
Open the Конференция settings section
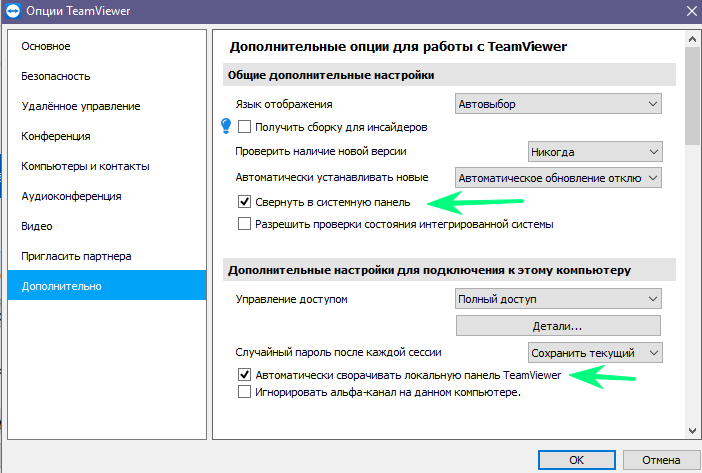107,136
